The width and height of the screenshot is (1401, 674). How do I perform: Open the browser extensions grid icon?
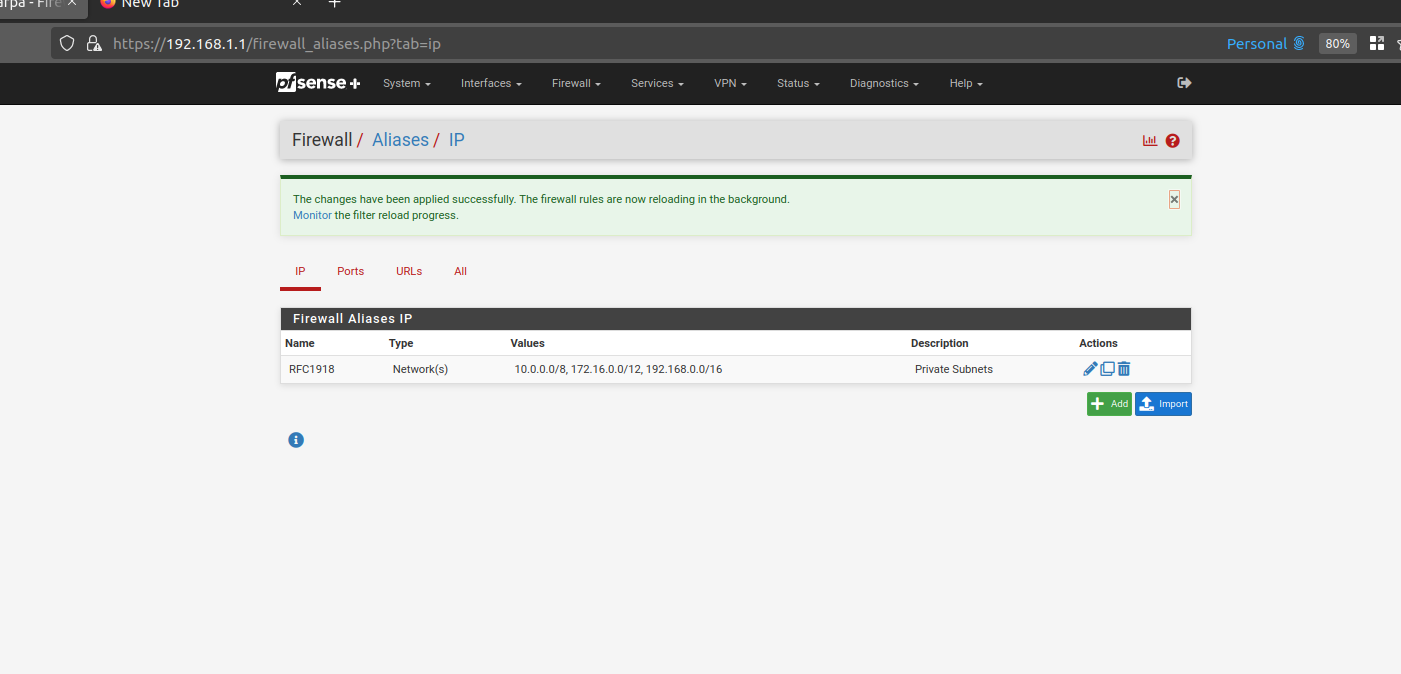pos(1377,43)
